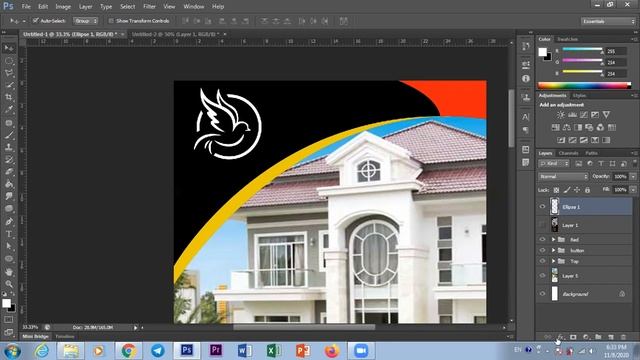Hide the Background layer
This screenshot has height=360, width=640.
pyautogui.click(x=542, y=294)
